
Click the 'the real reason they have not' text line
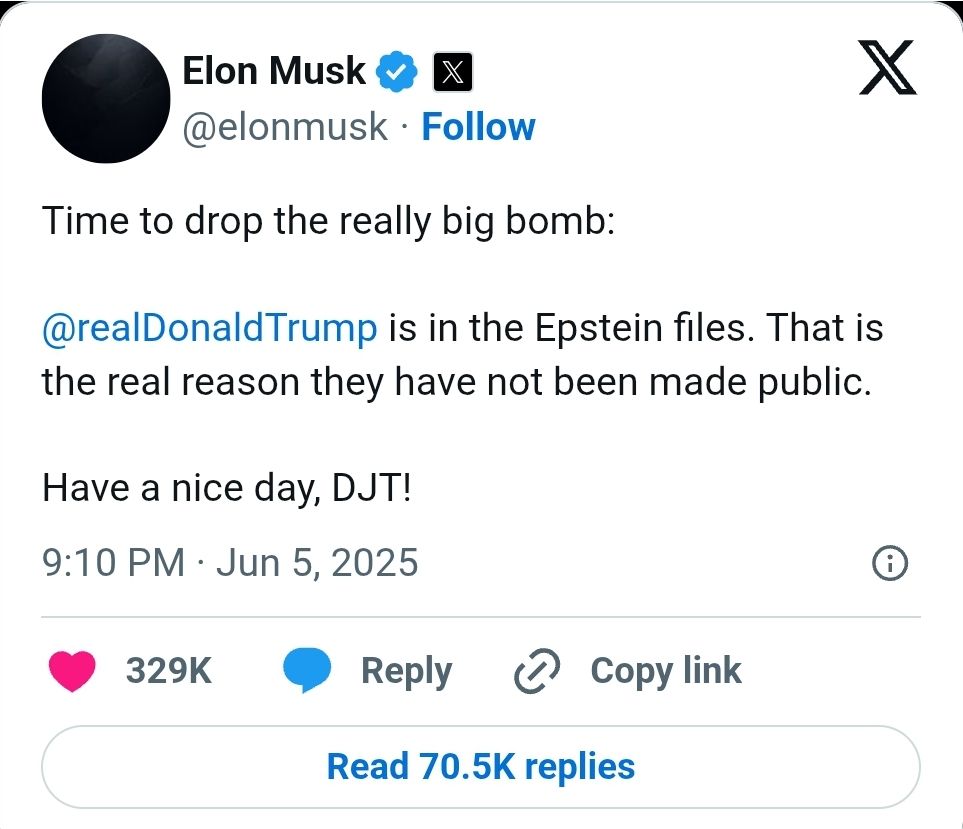point(457,383)
